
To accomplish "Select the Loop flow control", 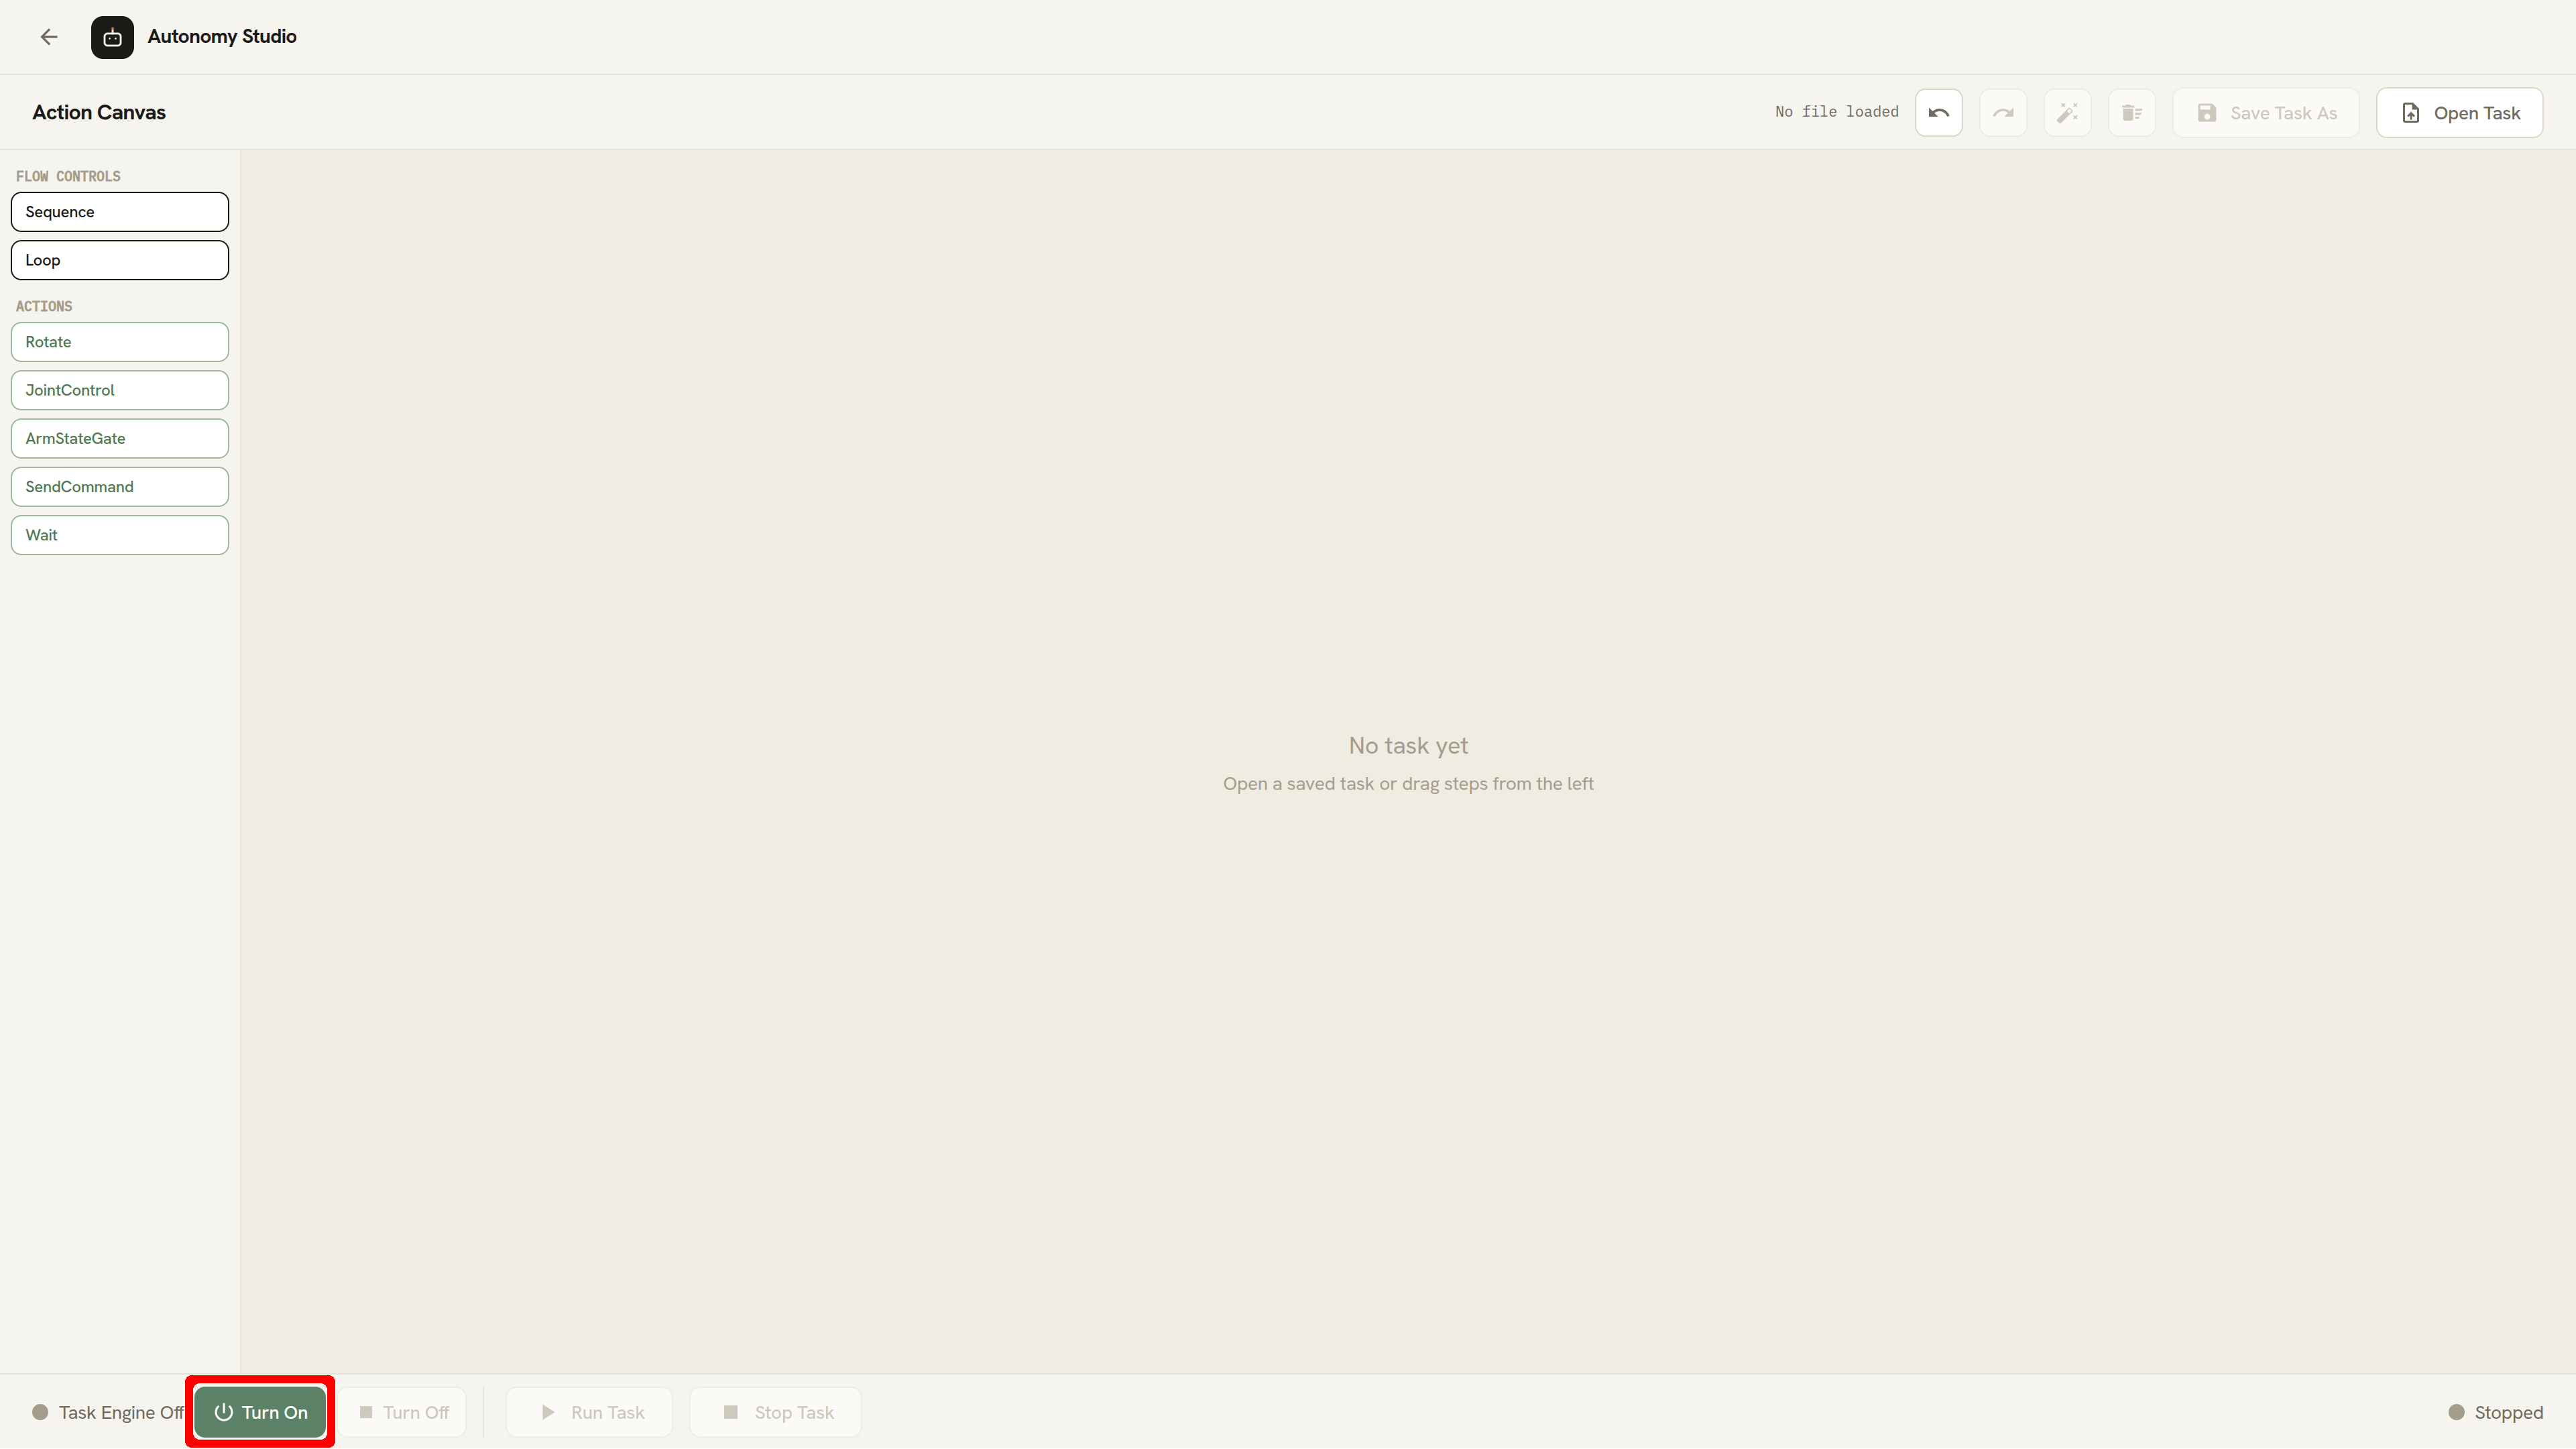I will (x=120, y=260).
